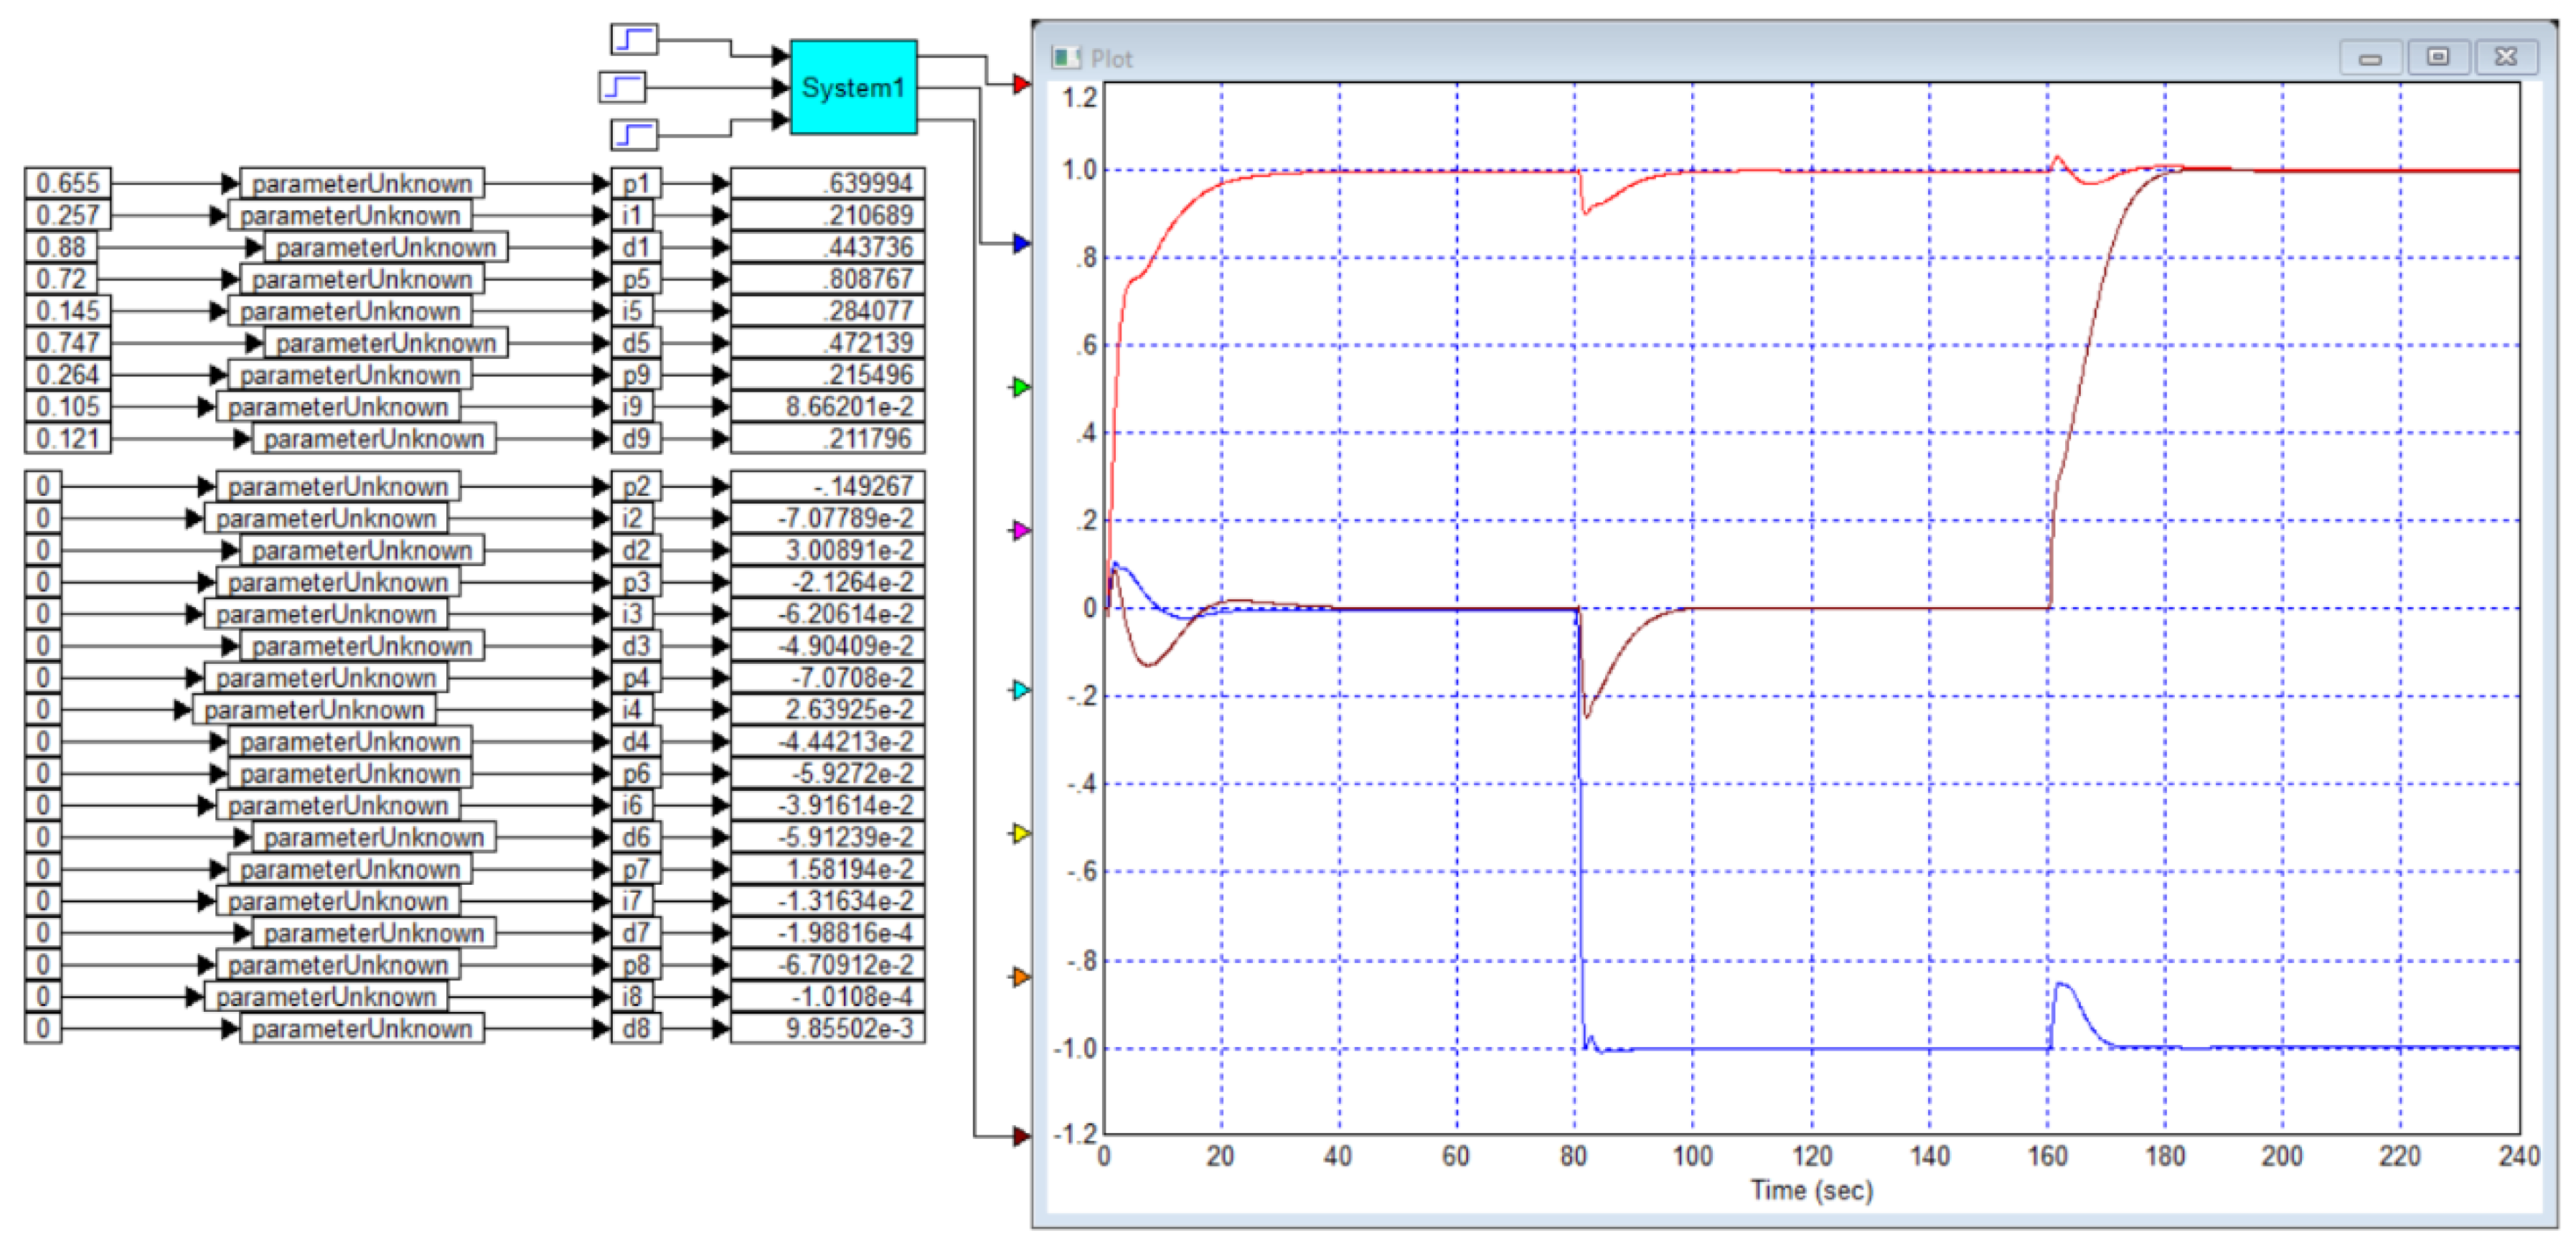This screenshot has width=2576, height=1253.
Task: Click the yellow plot input connector
Action: (1021, 833)
